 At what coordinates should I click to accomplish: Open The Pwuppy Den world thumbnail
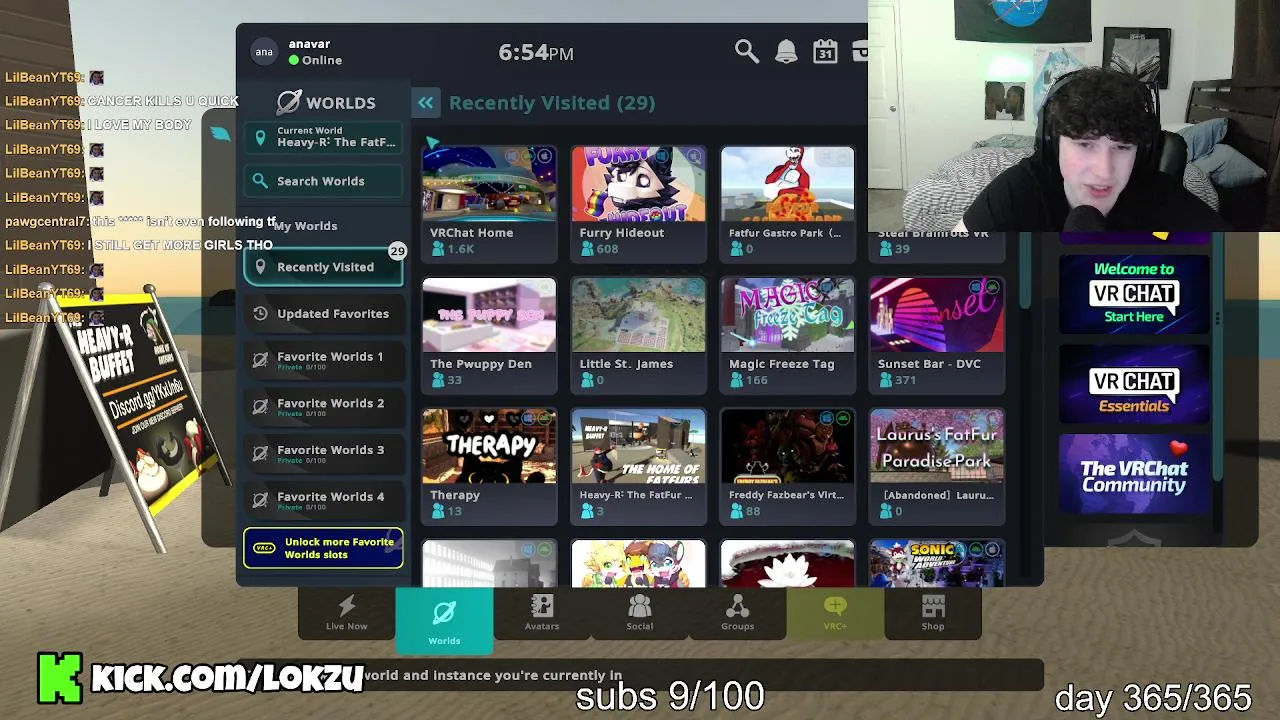[x=489, y=315]
